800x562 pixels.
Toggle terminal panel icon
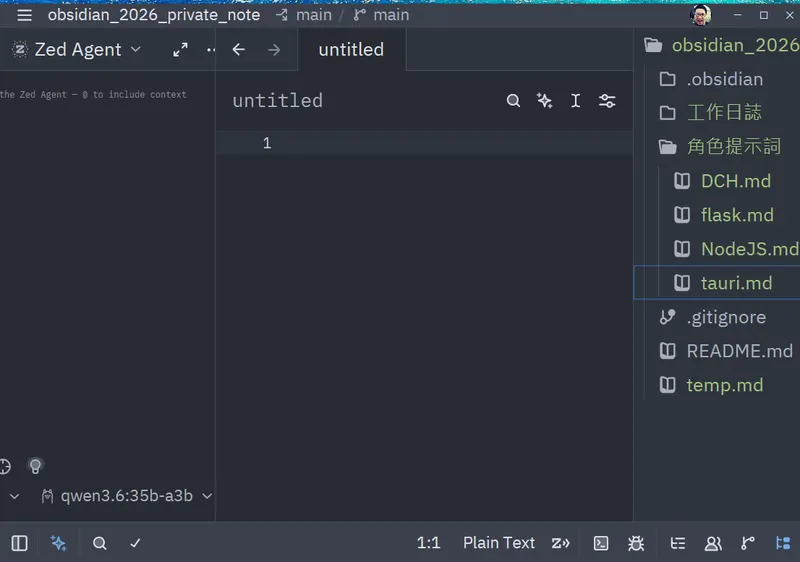coord(601,543)
